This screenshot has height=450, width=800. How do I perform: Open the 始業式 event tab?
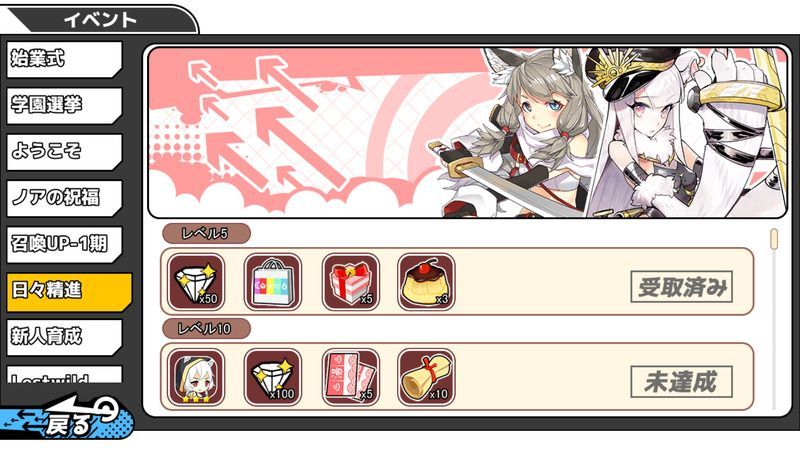[64, 59]
